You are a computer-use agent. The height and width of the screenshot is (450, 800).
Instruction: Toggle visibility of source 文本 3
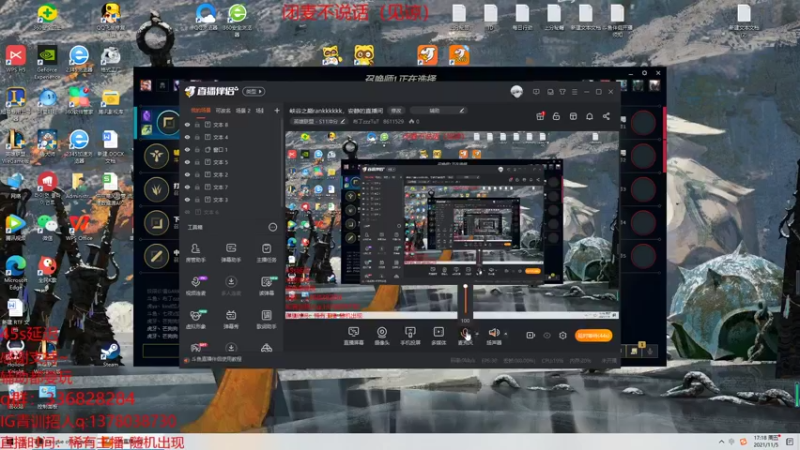187,199
